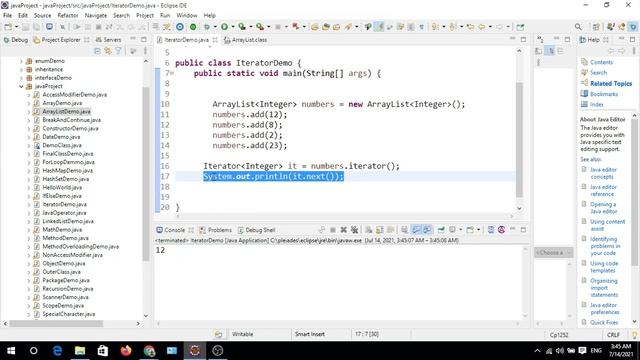This screenshot has width=640, height=360.
Task: Switch to the ArrayList.class editor tab
Action: click(245, 40)
